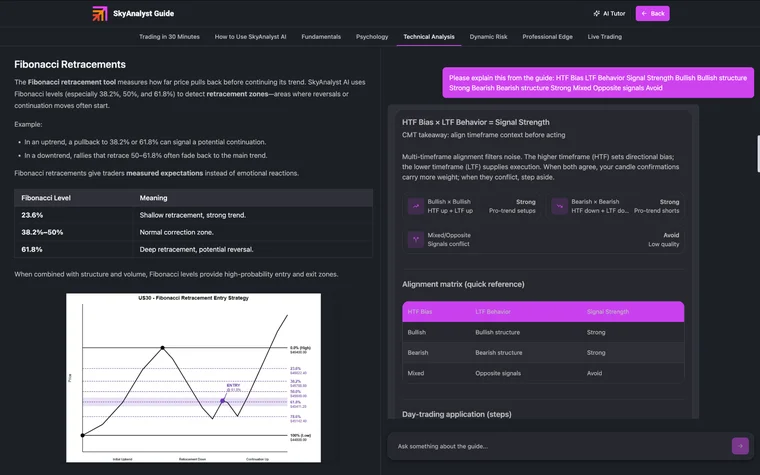This screenshot has height=475, width=760.
Task: Click the Mixed/Opposite signals conflict icon
Action: tap(415, 240)
